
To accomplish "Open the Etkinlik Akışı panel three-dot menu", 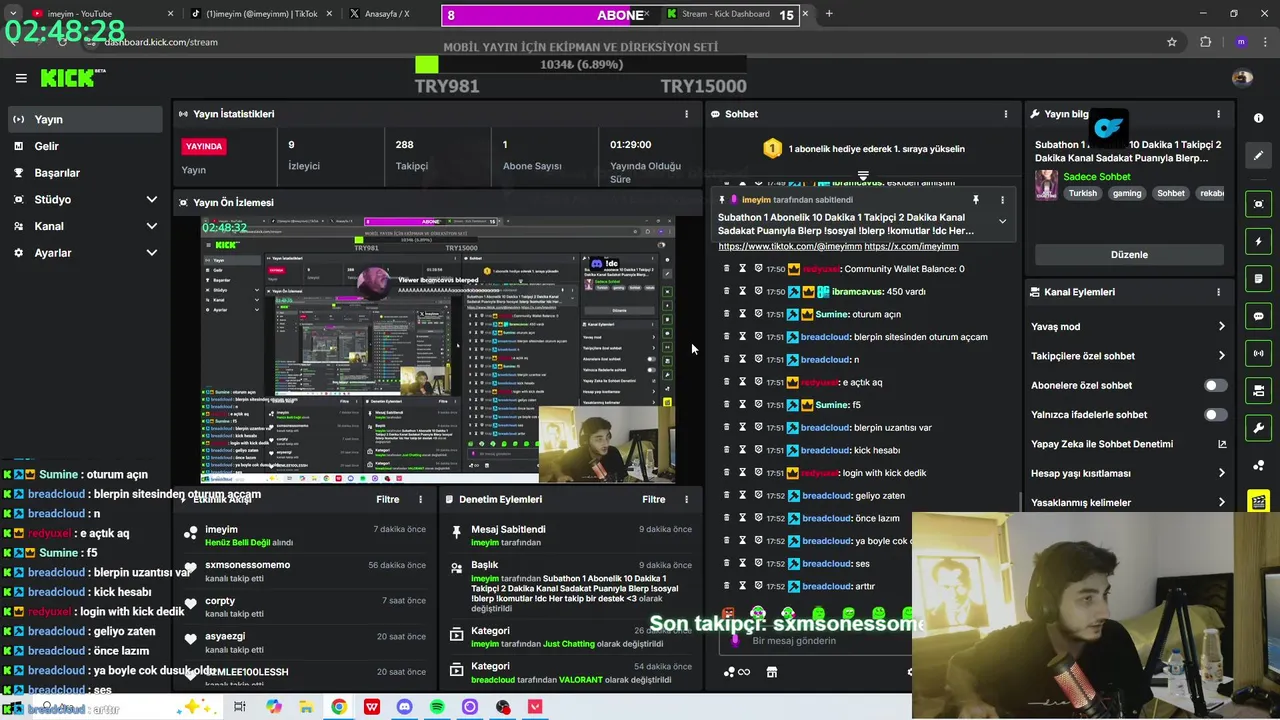I will tap(420, 499).
